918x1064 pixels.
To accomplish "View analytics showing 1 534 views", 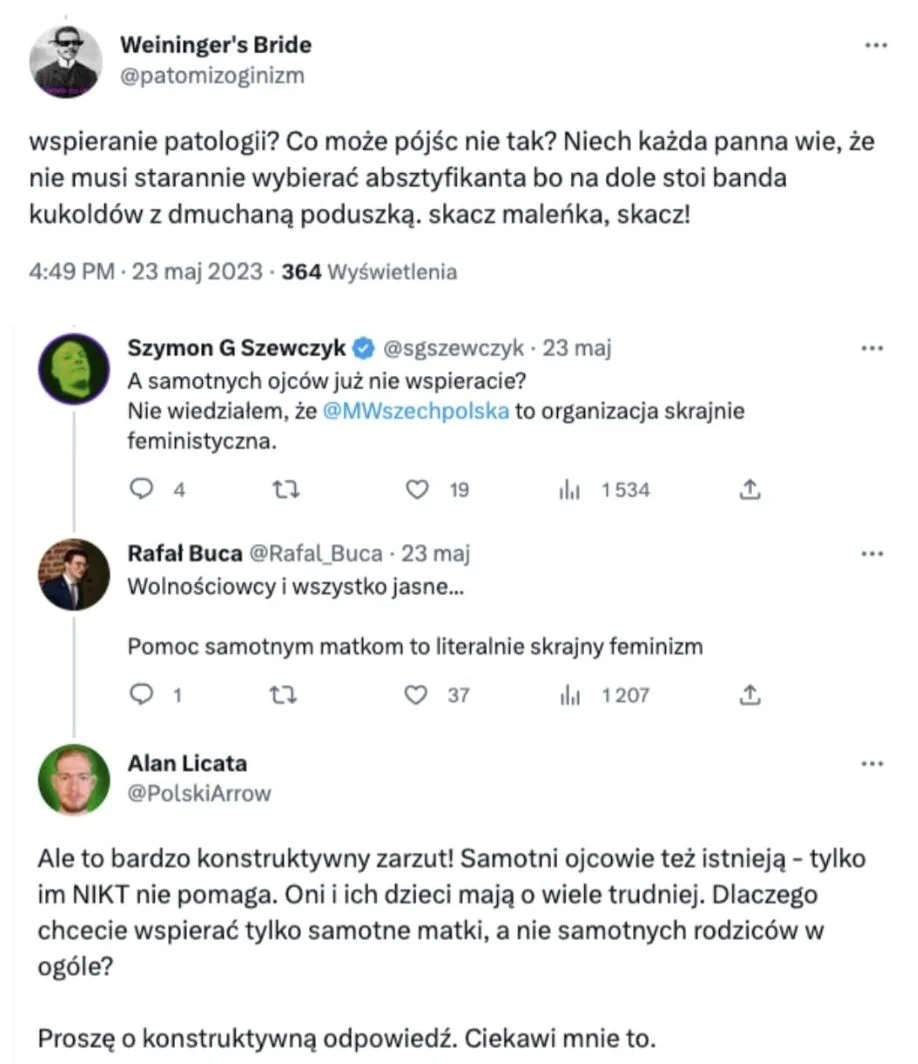I will [x=569, y=489].
